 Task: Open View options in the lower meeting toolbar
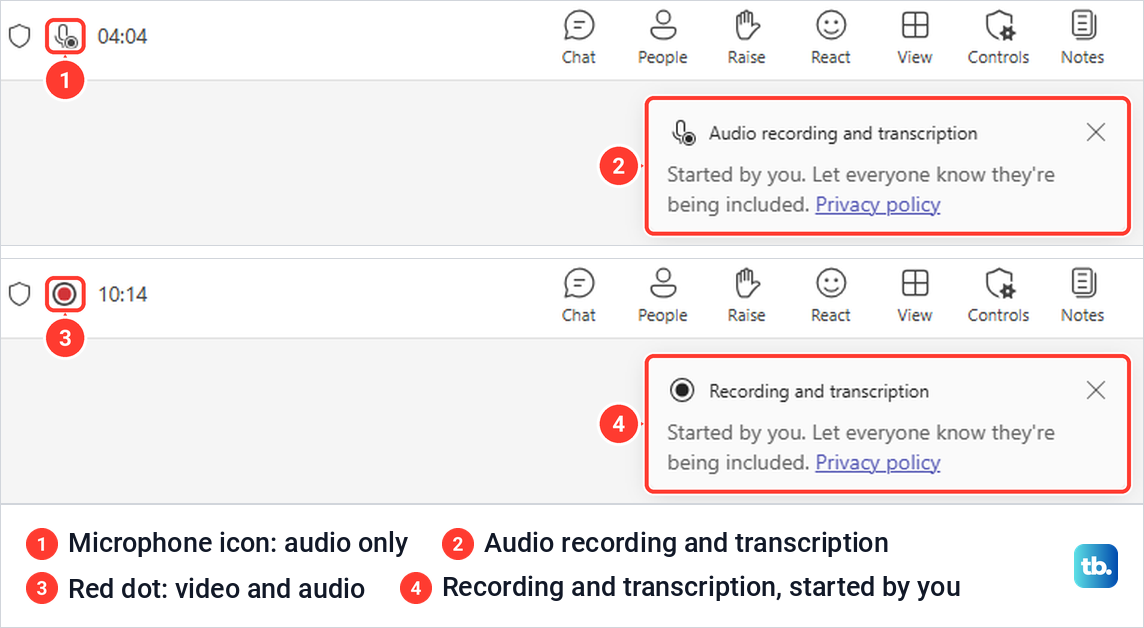[915, 296]
